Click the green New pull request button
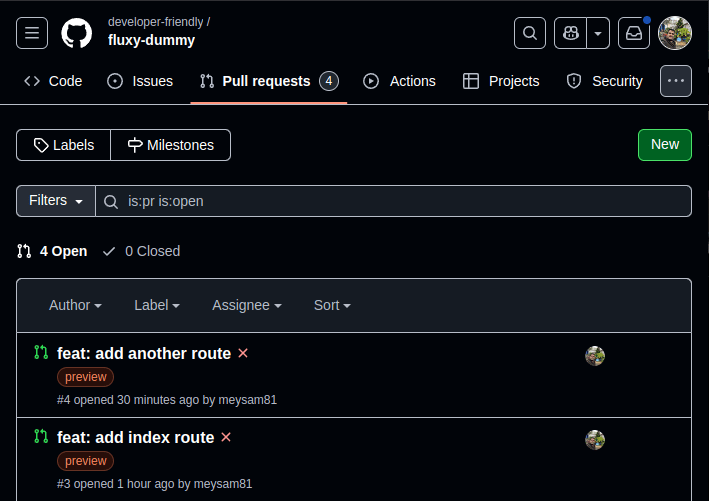Image resolution: width=709 pixels, height=501 pixels. pos(664,144)
